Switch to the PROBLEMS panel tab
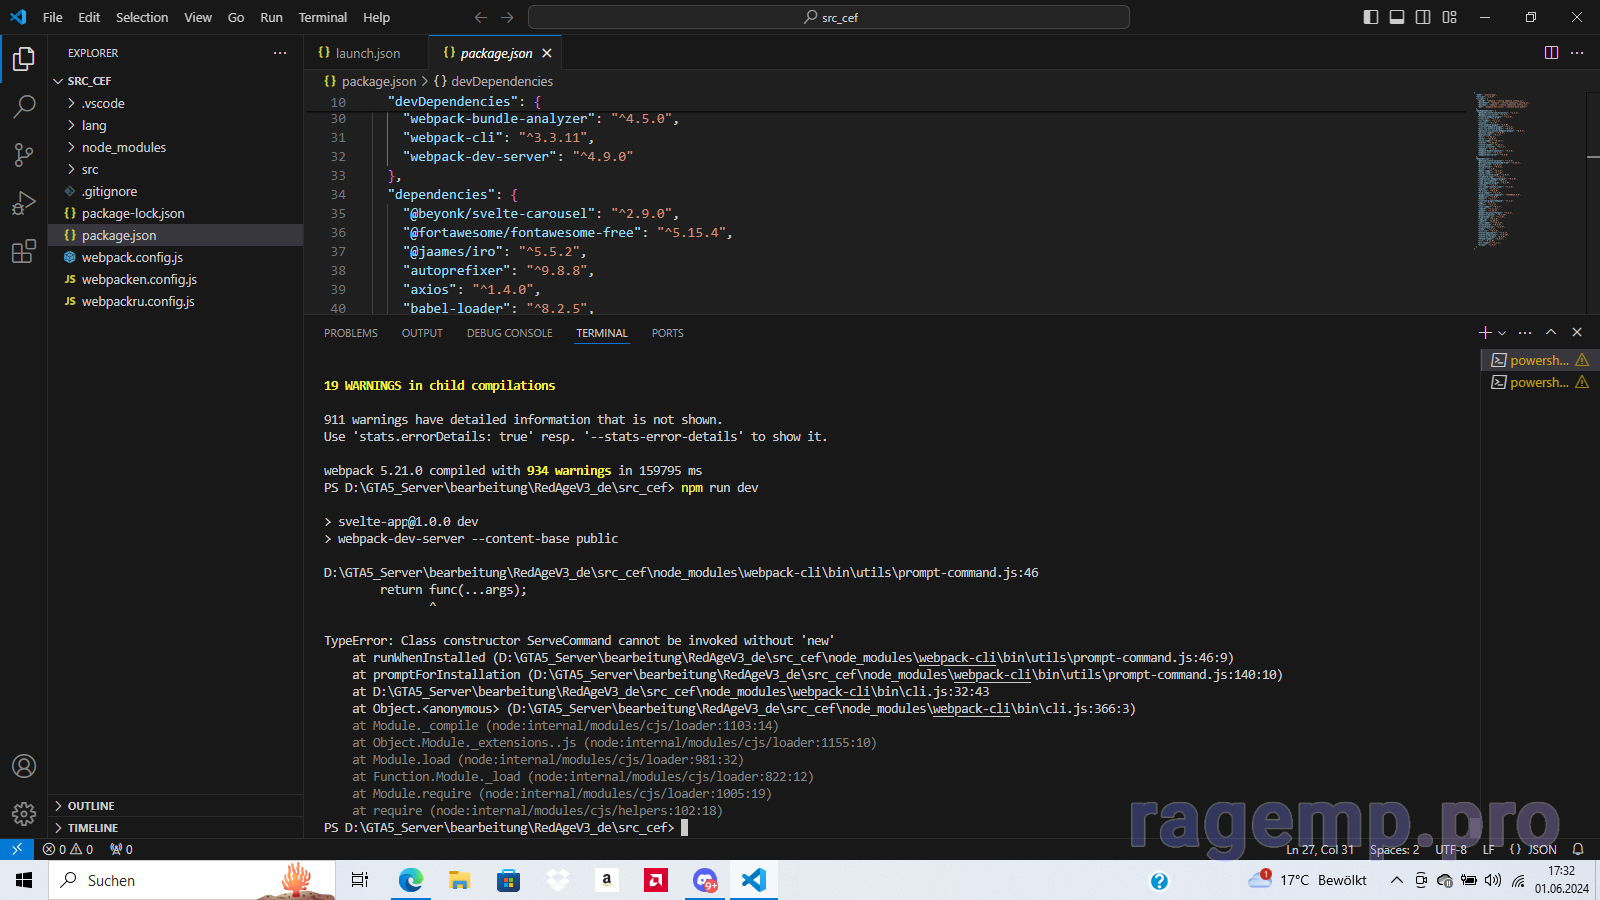This screenshot has width=1600, height=900. 350,333
